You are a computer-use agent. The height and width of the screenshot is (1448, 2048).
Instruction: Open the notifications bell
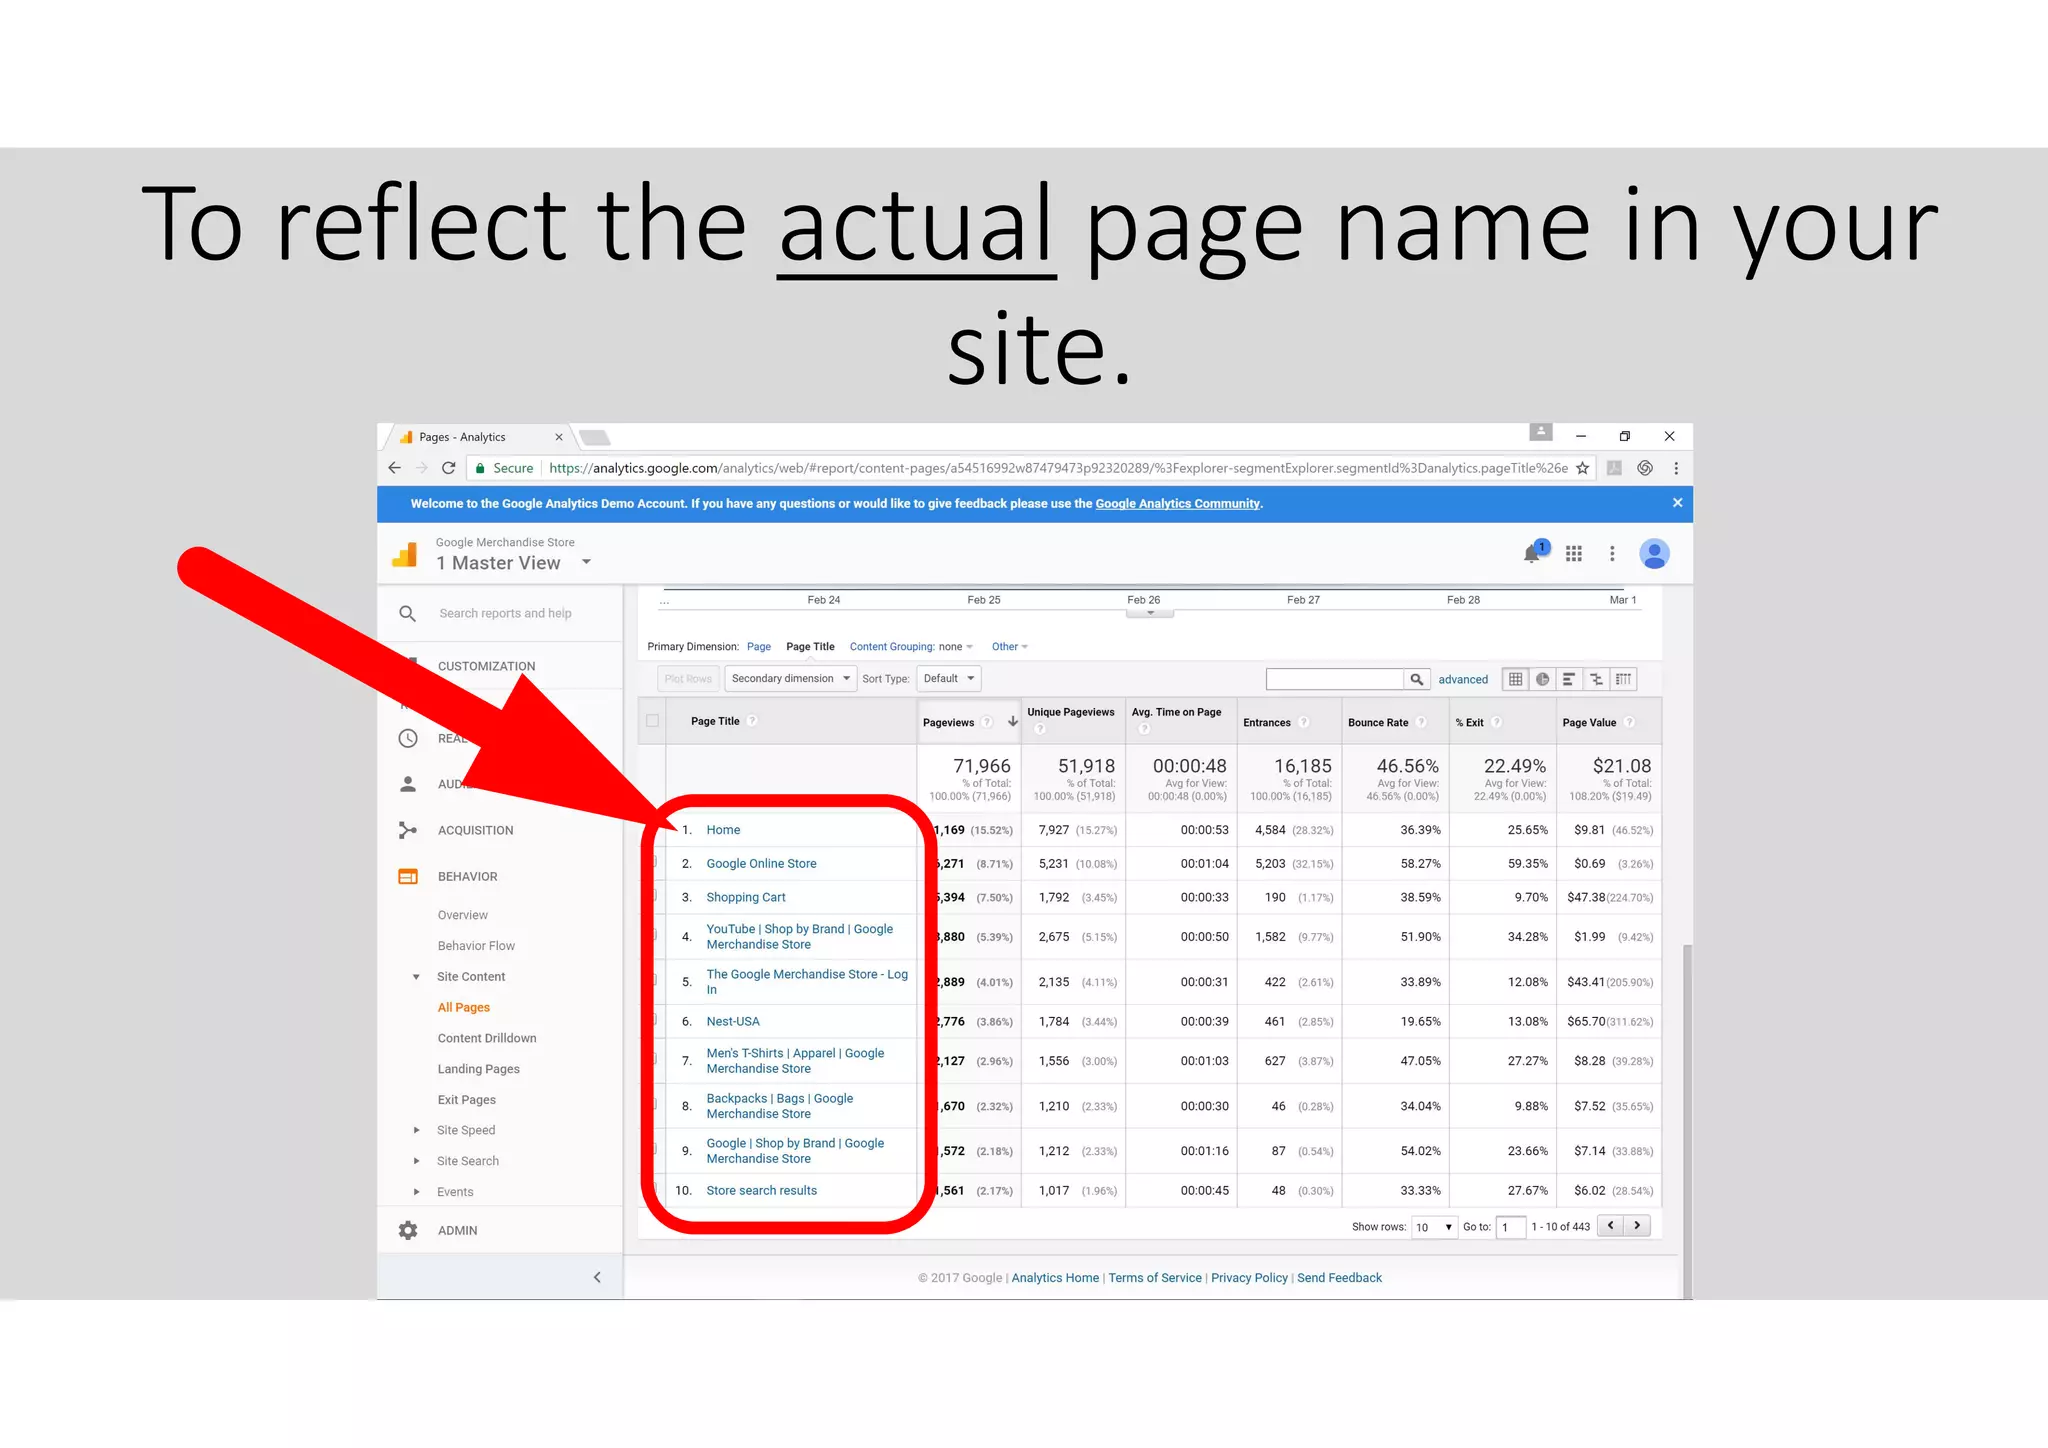coord(1532,553)
